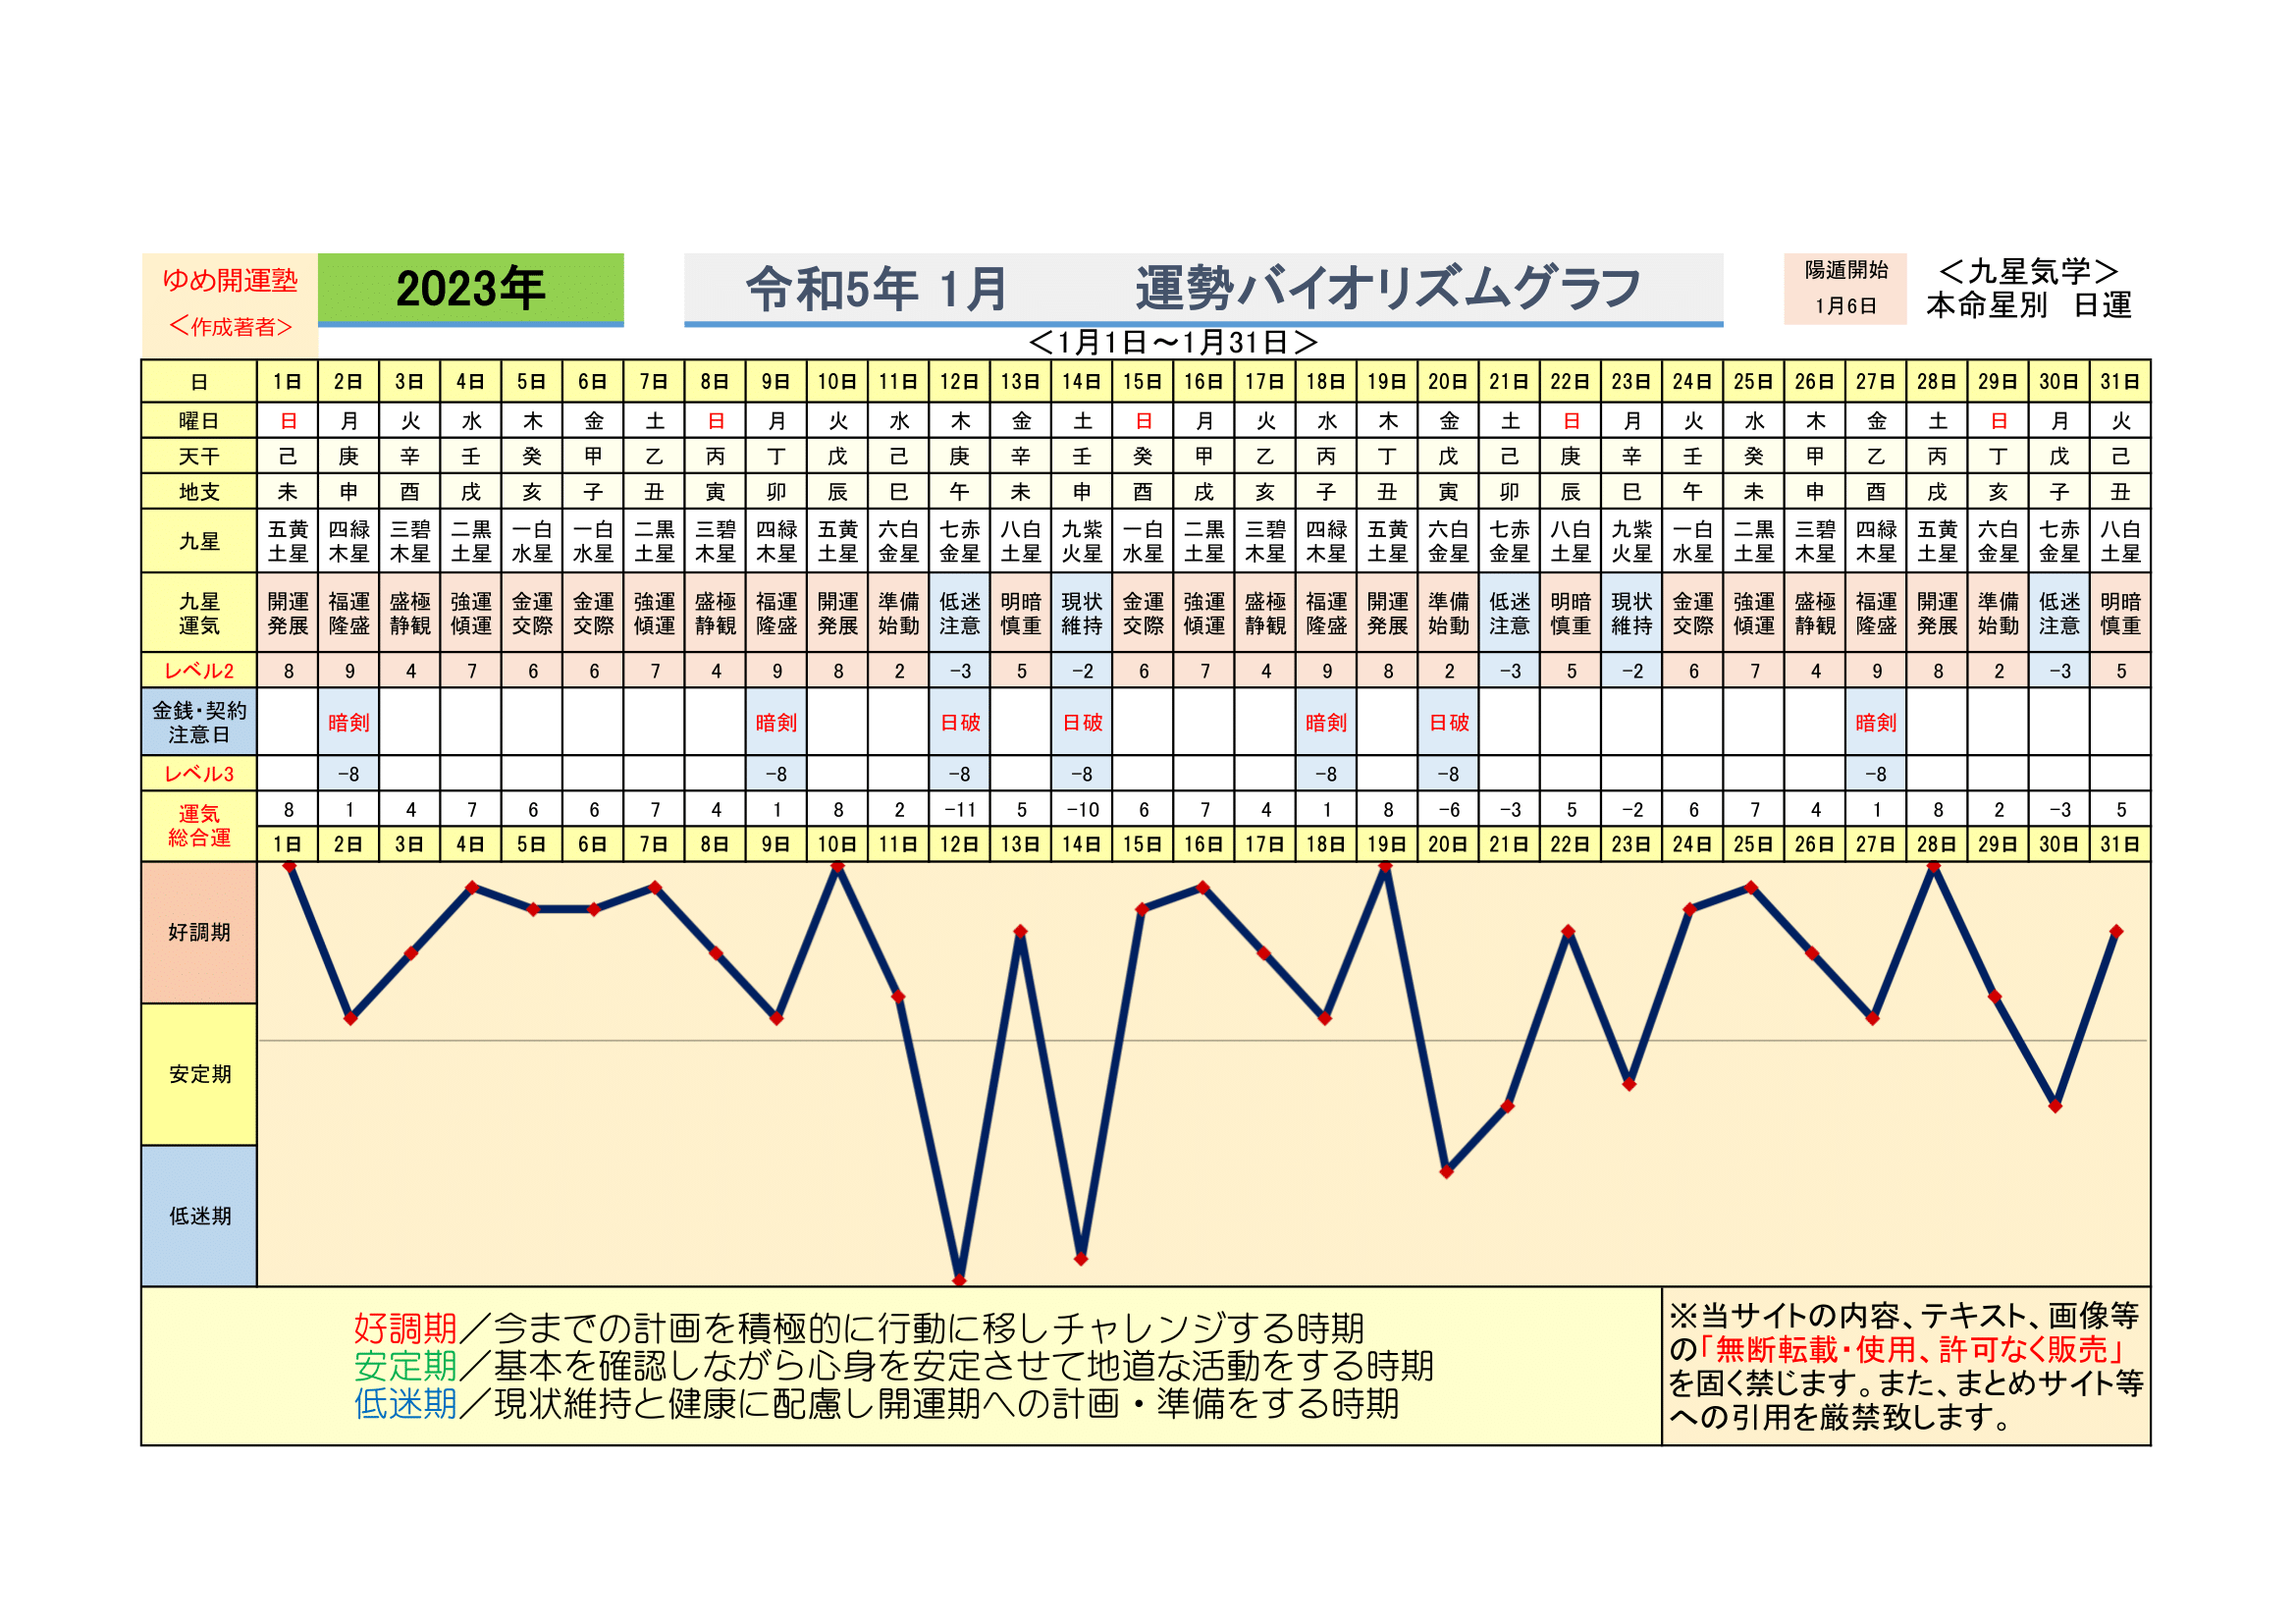Screen dimensions: 2296x1624
Task: Click the 本命星別 日運 heading text
Action: [x=2028, y=306]
